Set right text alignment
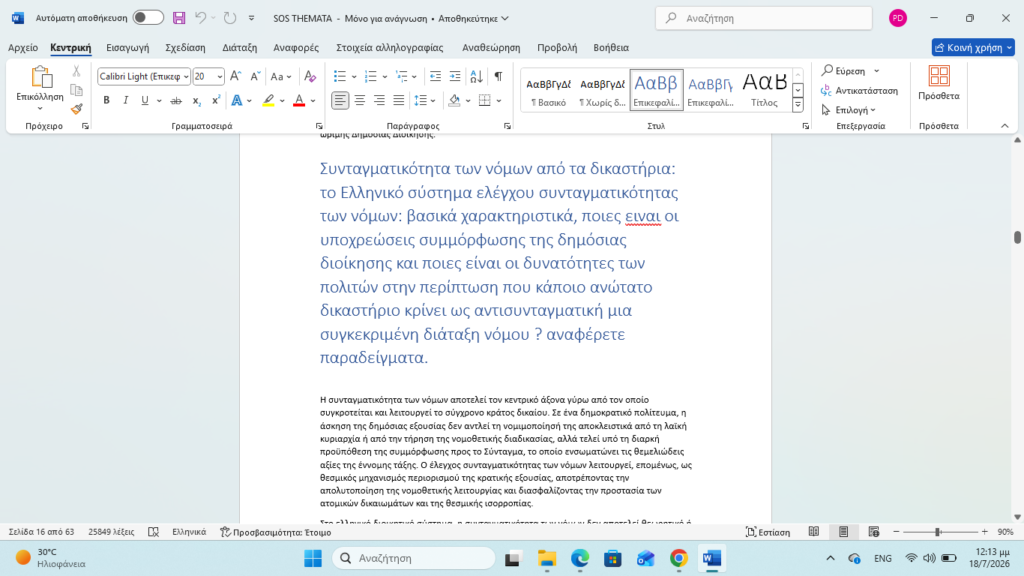 click(x=379, y=101)
